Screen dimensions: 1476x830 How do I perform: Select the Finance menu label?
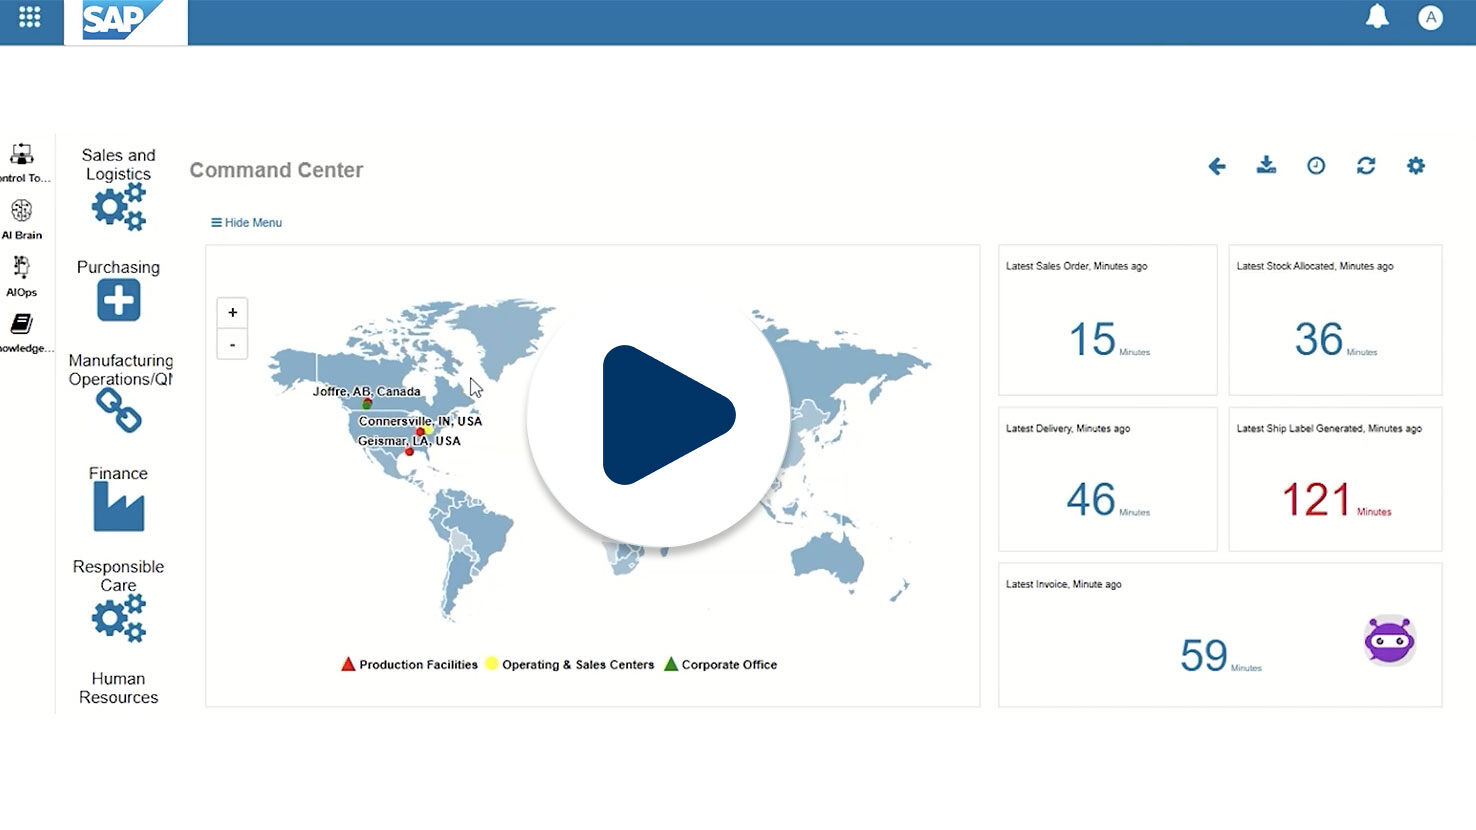pos(118,473)
